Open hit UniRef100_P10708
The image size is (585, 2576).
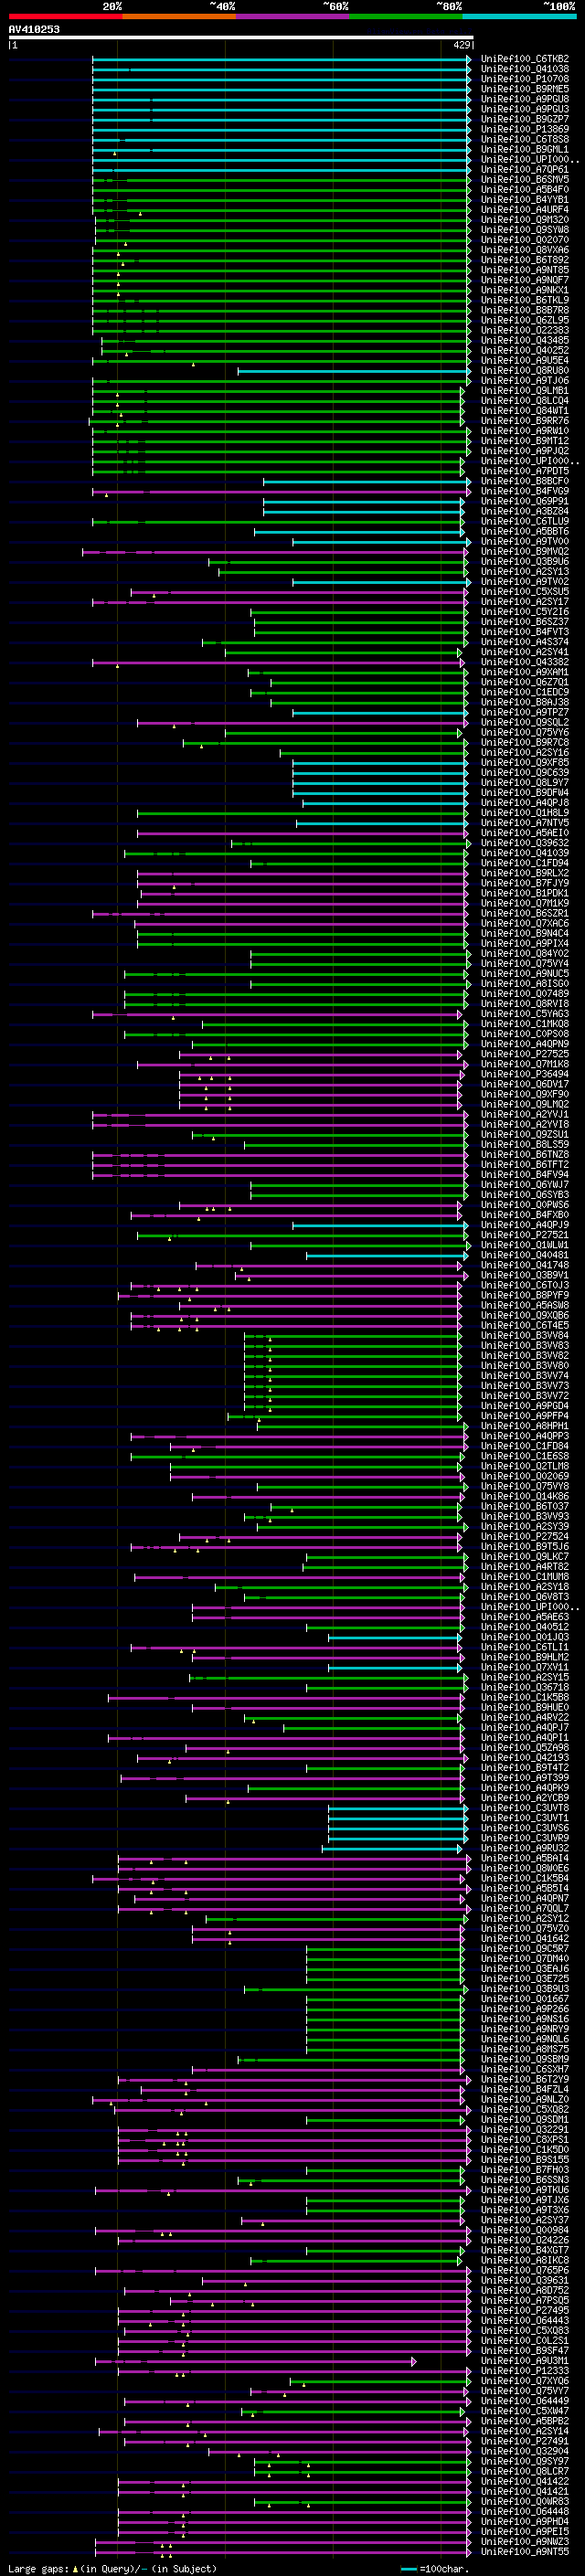coord(525,79)
